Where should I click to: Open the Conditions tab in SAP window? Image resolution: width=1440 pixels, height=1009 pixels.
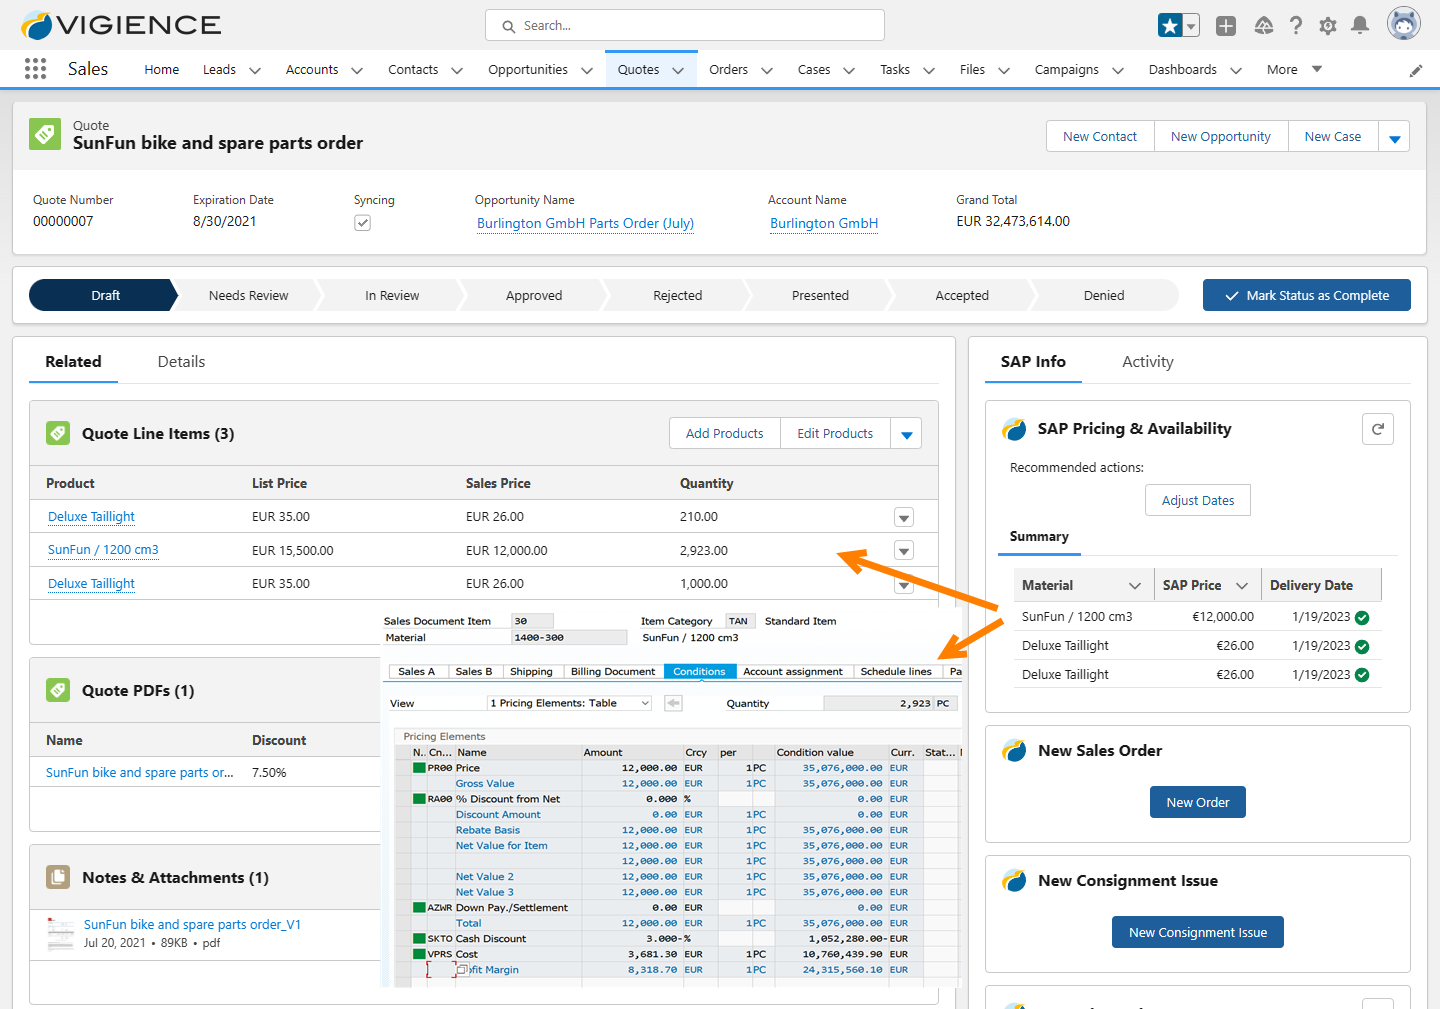pyautogui.click(x=699, y=671)
